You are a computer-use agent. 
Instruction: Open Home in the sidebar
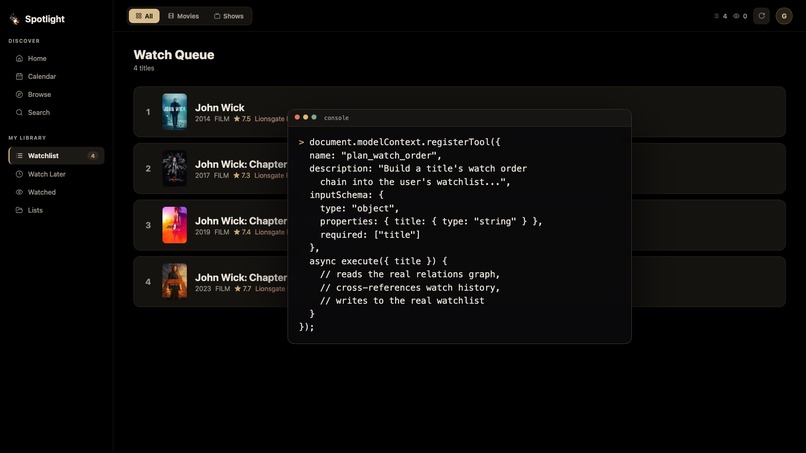[57, 58]
